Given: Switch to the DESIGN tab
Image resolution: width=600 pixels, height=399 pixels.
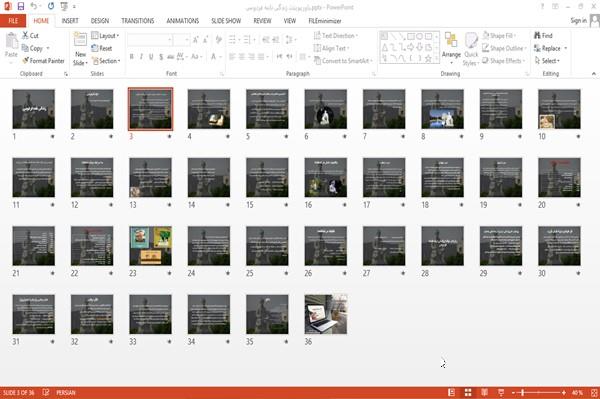Looking at the screenshot, I should (x=100, y=21).
